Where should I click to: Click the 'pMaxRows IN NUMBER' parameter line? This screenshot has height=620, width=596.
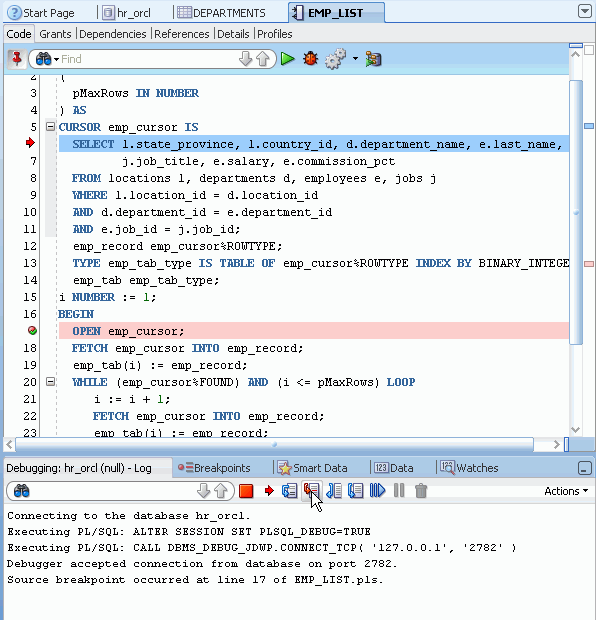click(136, 93)
